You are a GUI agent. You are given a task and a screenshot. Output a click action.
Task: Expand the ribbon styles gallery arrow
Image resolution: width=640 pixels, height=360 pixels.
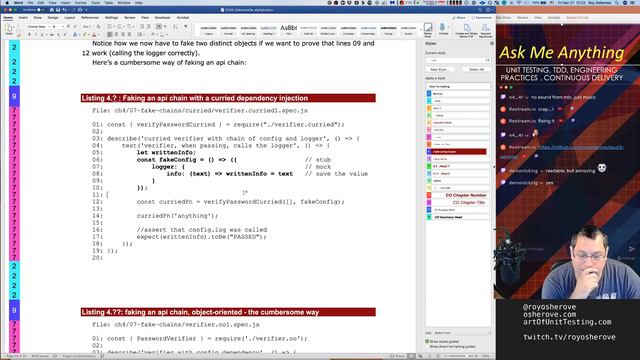(421, 30)
